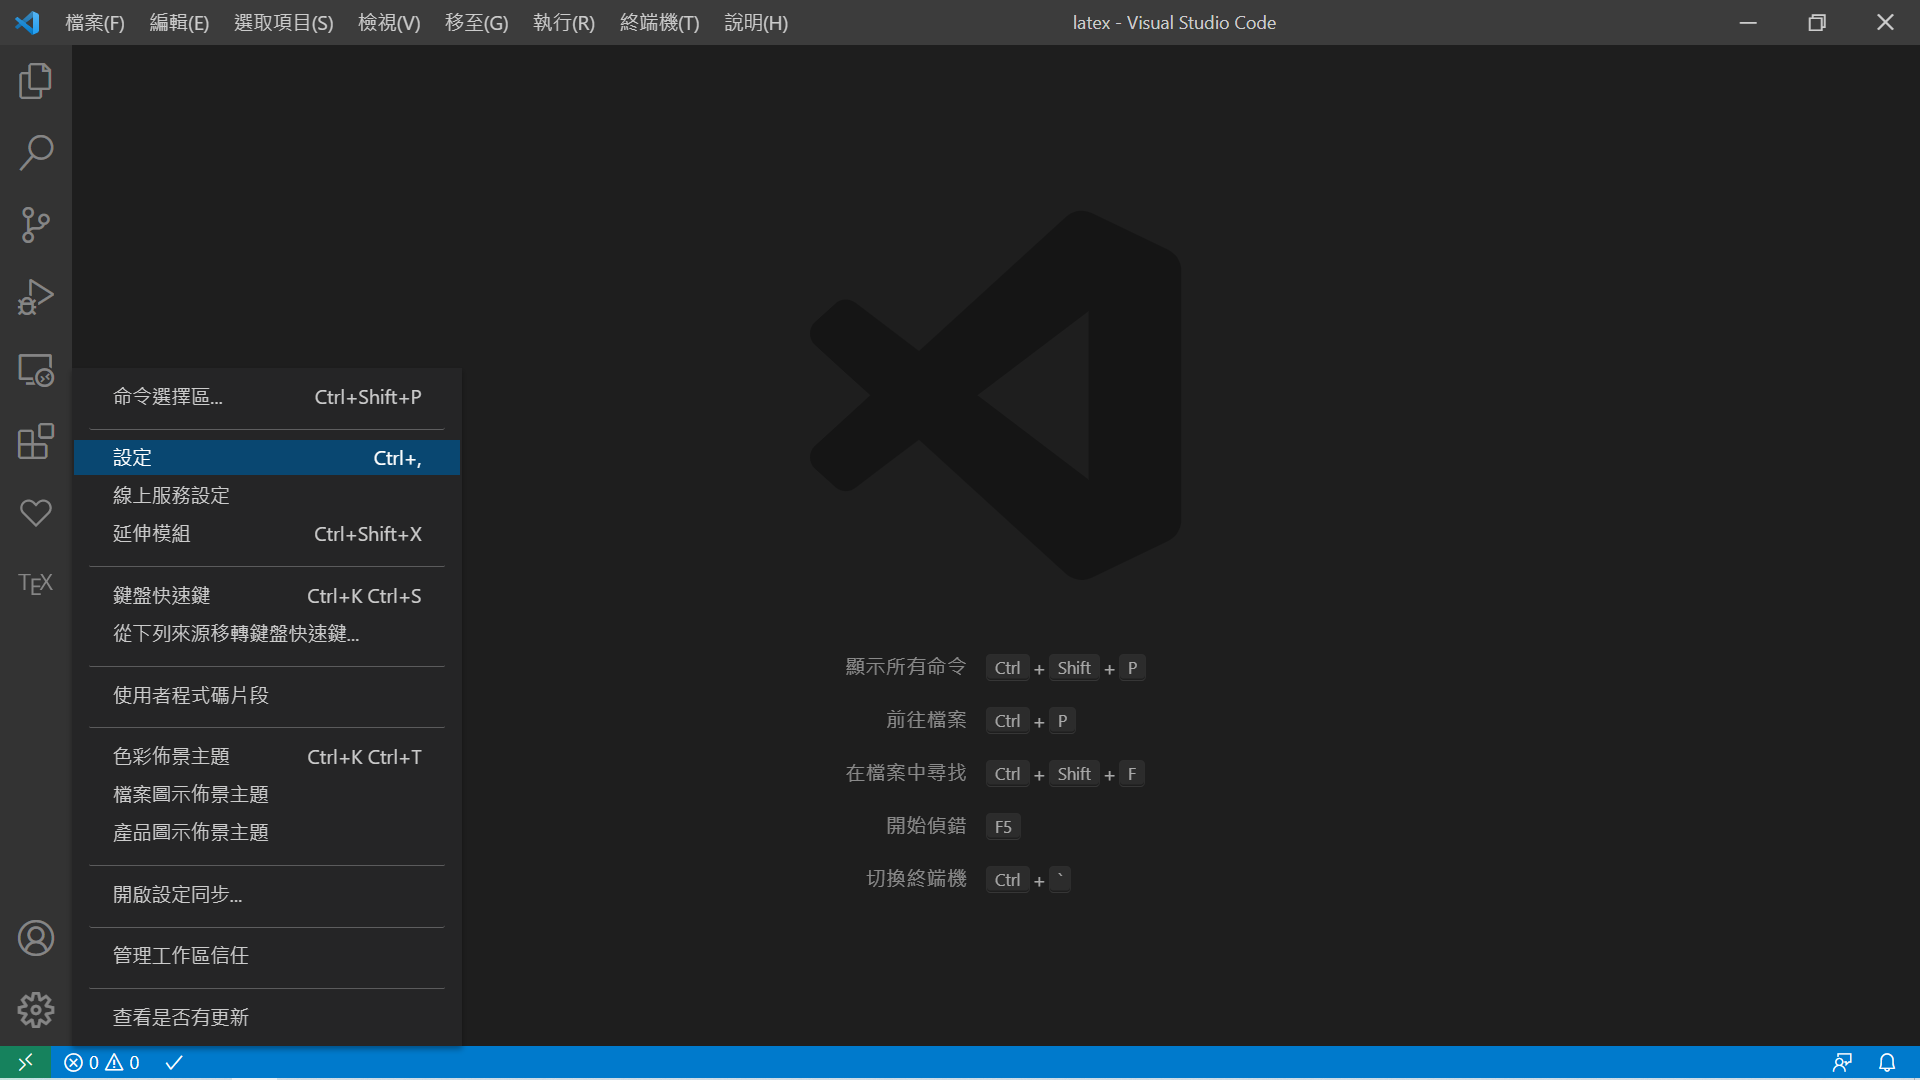Click the heart icon in activity bar
The image size is (1920, 1080).
coord(35,513)
